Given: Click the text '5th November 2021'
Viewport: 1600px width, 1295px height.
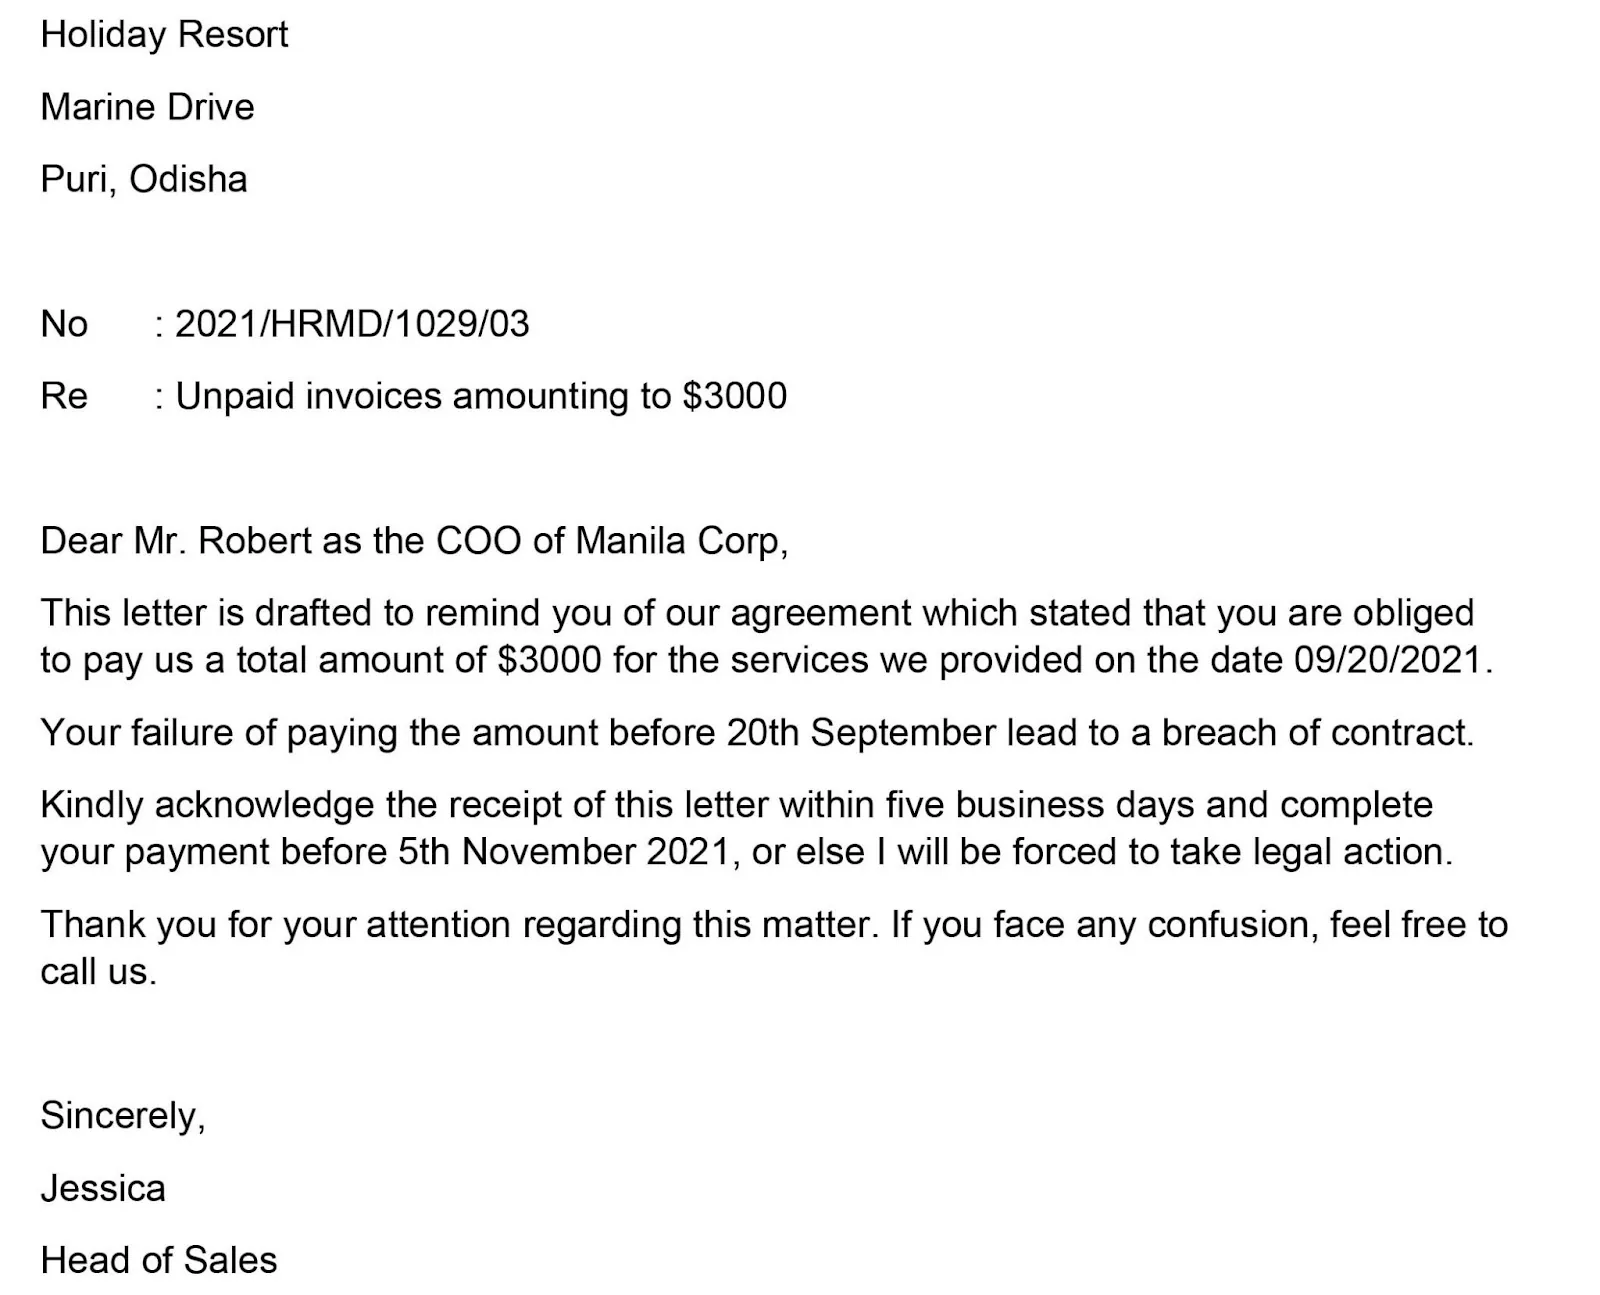Looking at the screenshot, I should tap(563, 852).
